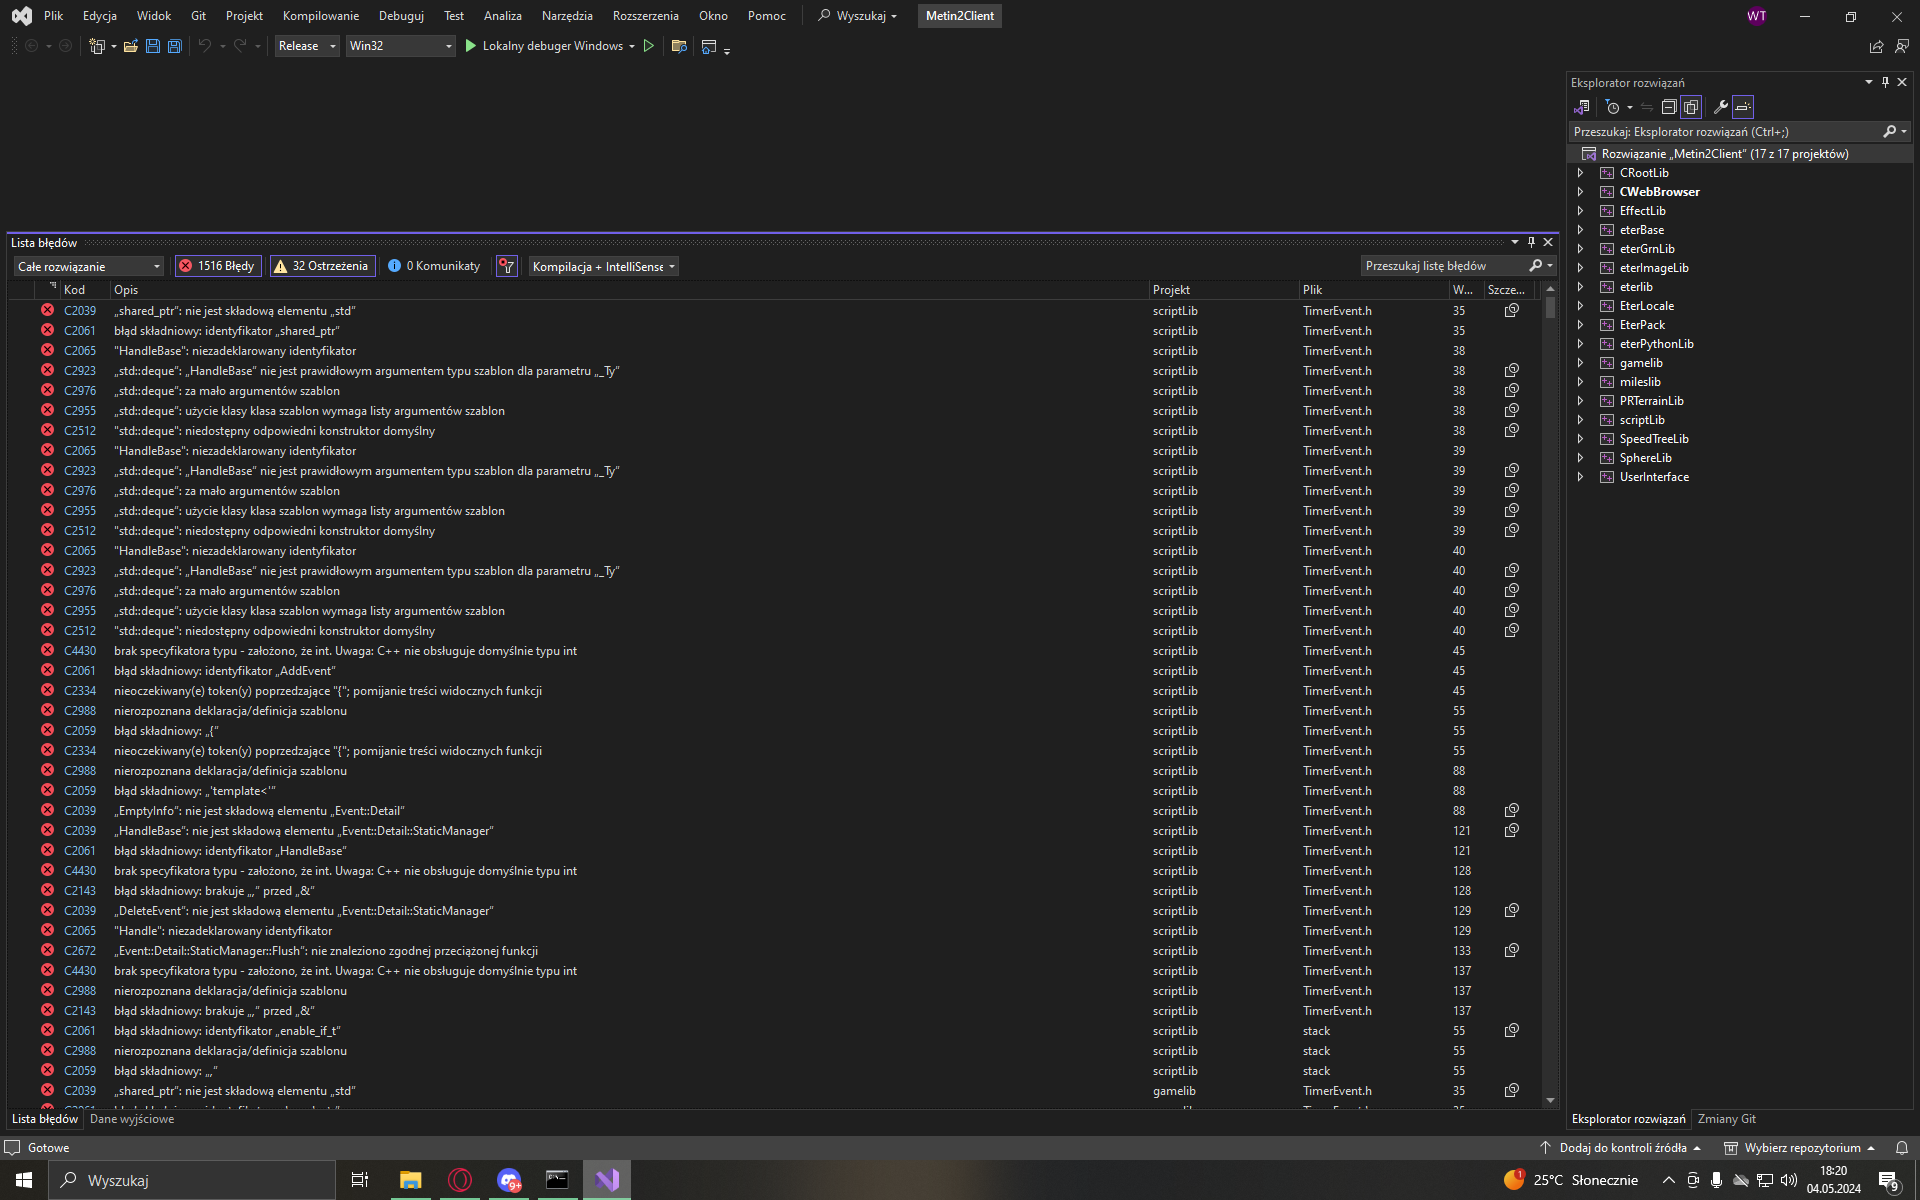Click the pending changes filter clock icon

point(1612,107)
